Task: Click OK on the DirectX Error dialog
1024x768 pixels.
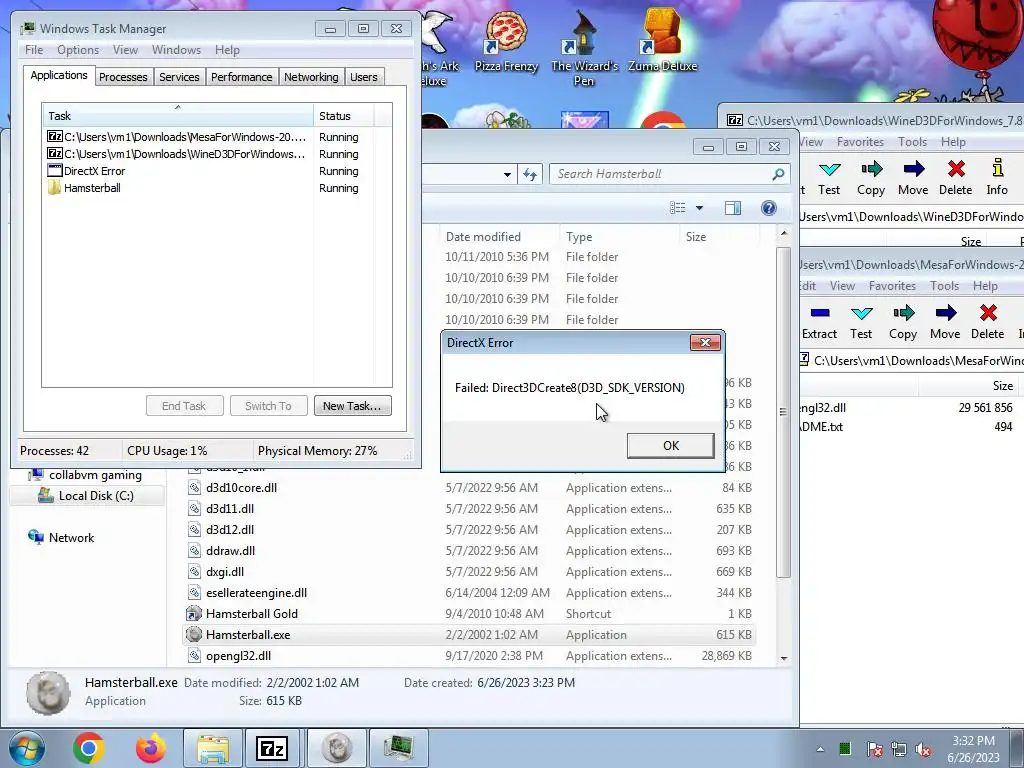Action: [x=671, y=445]
